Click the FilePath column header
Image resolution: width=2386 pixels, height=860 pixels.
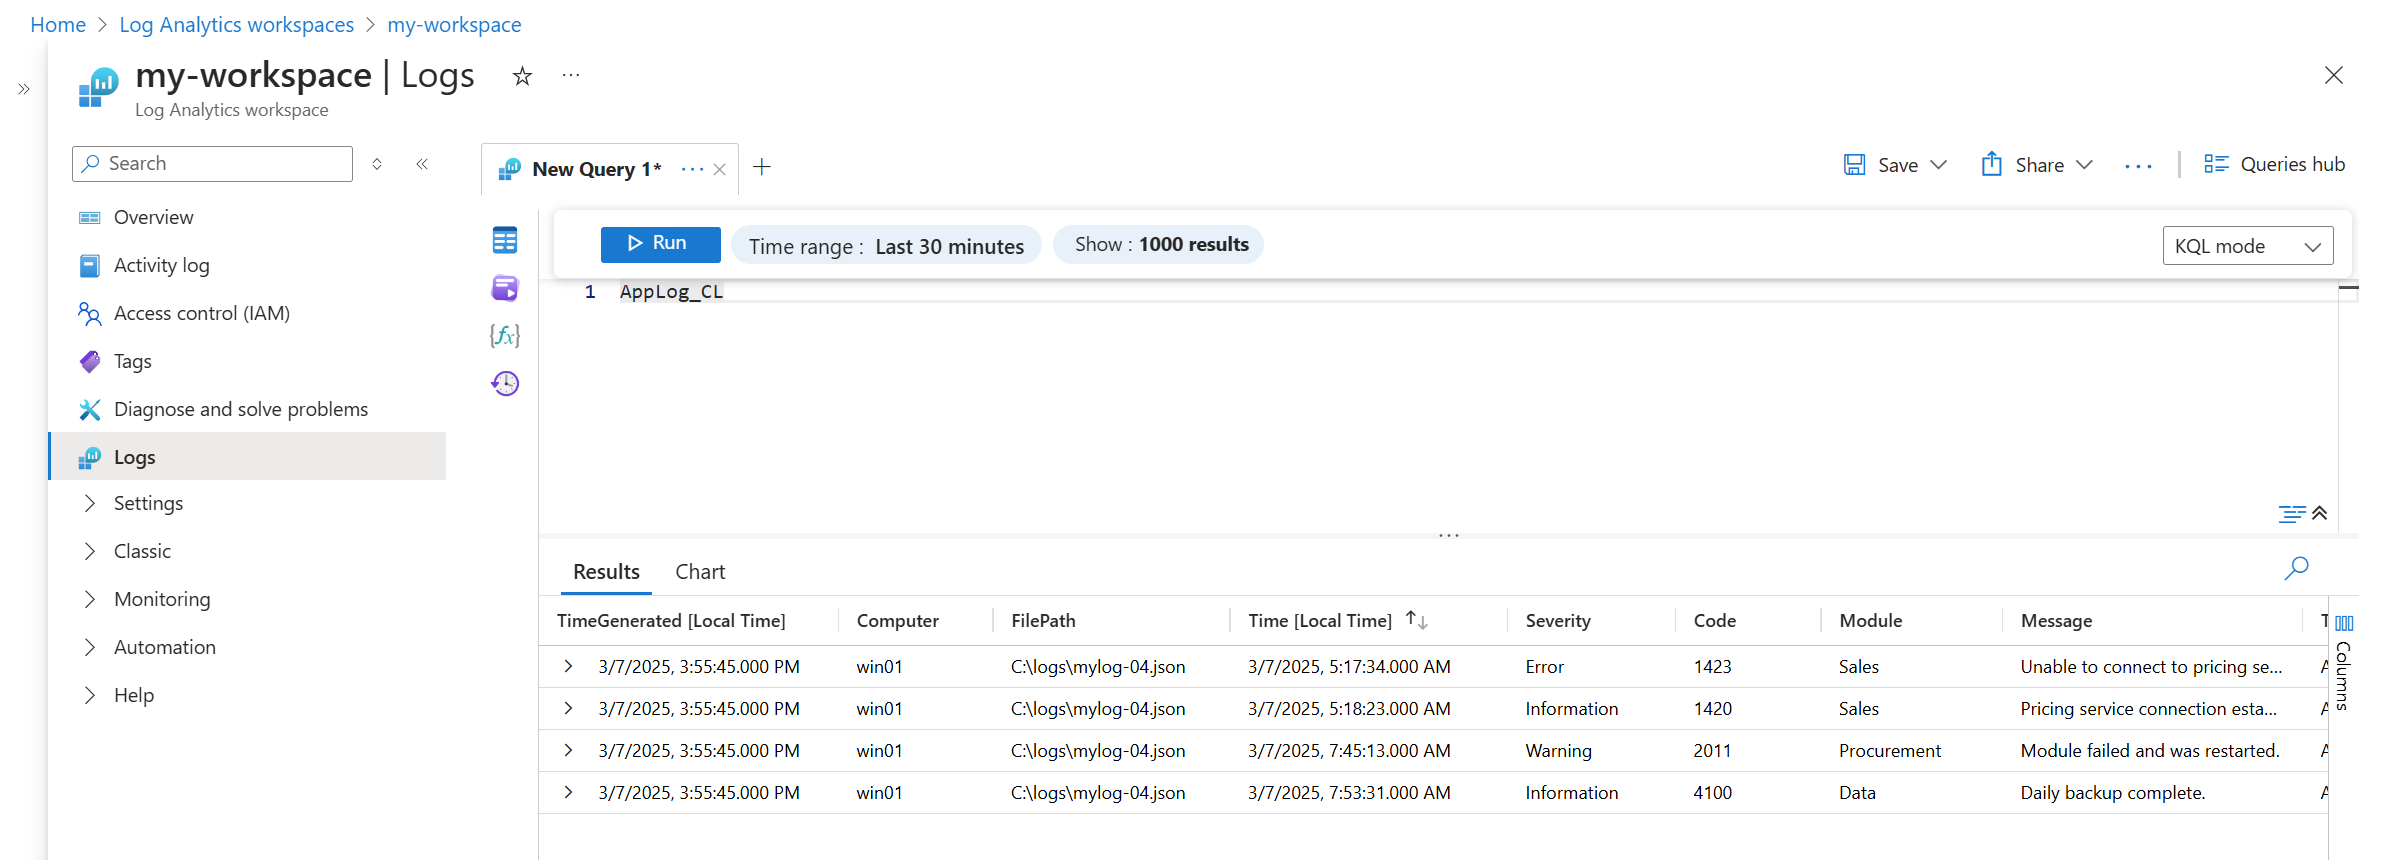[1043, 621]
